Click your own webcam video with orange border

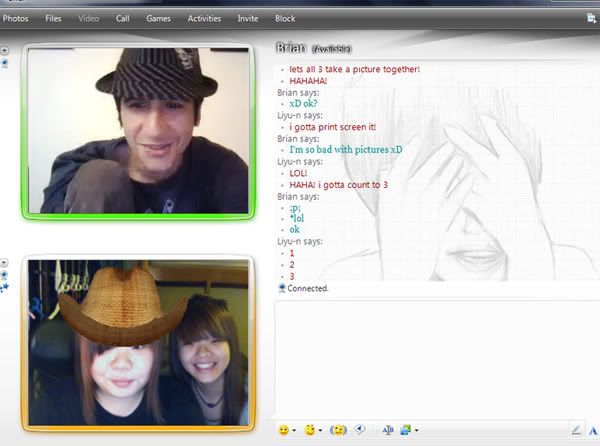tap(138, 343)
